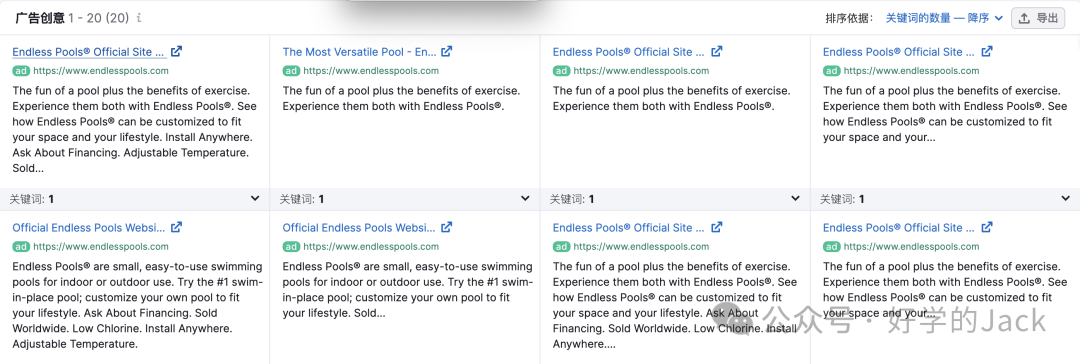Expand 关键词 chevron under 'The Most Versatile Pool' ad
1080x364 pixels.
(525, 199)
